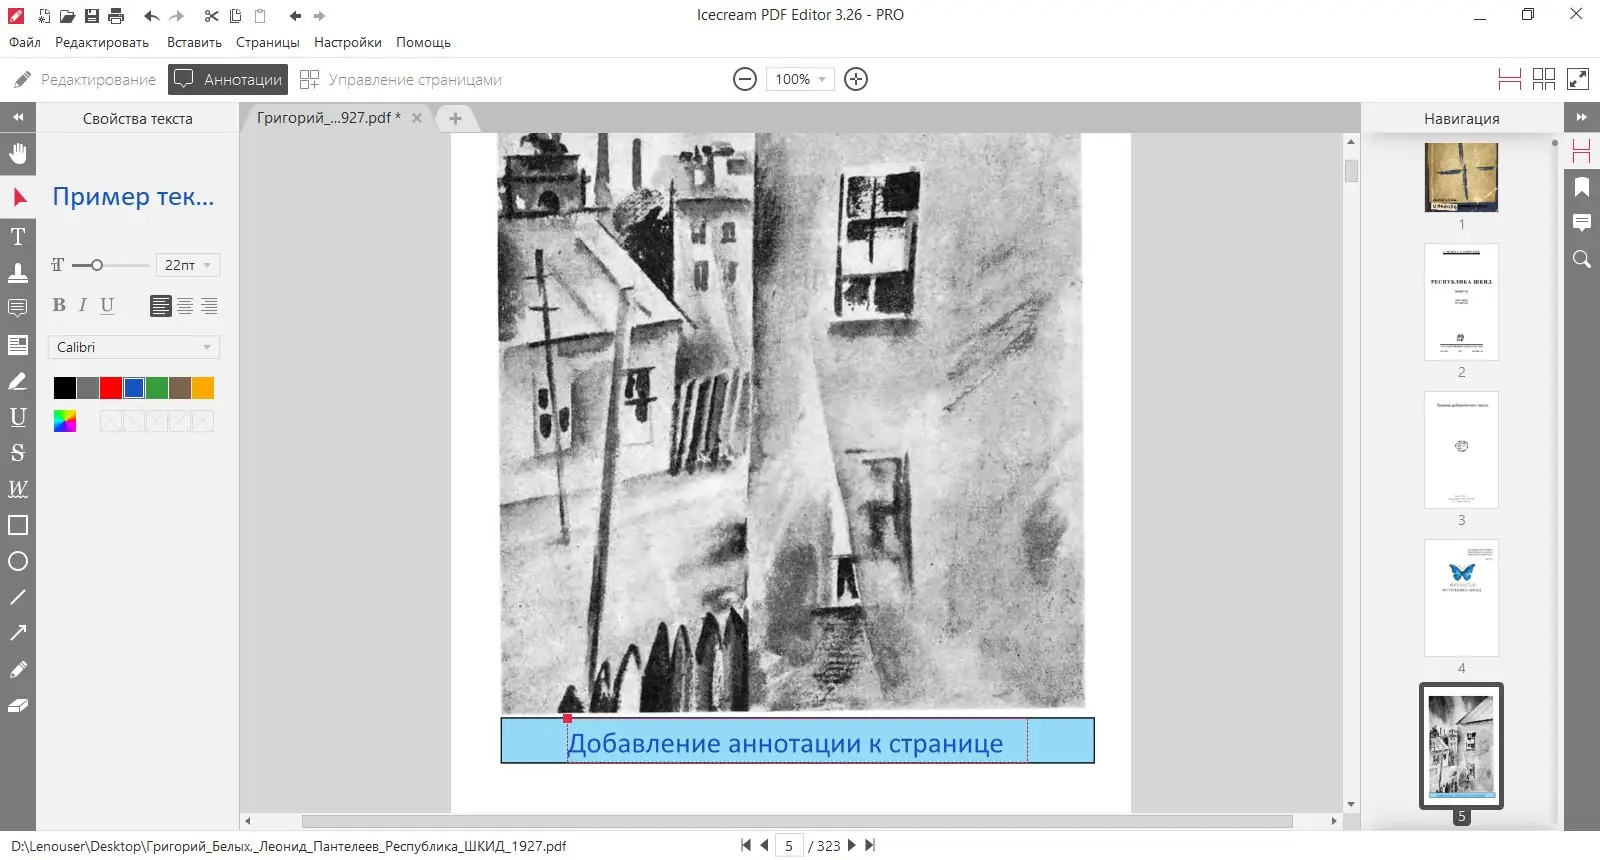
Task: Add a new document tab
Action: (455, 118)
